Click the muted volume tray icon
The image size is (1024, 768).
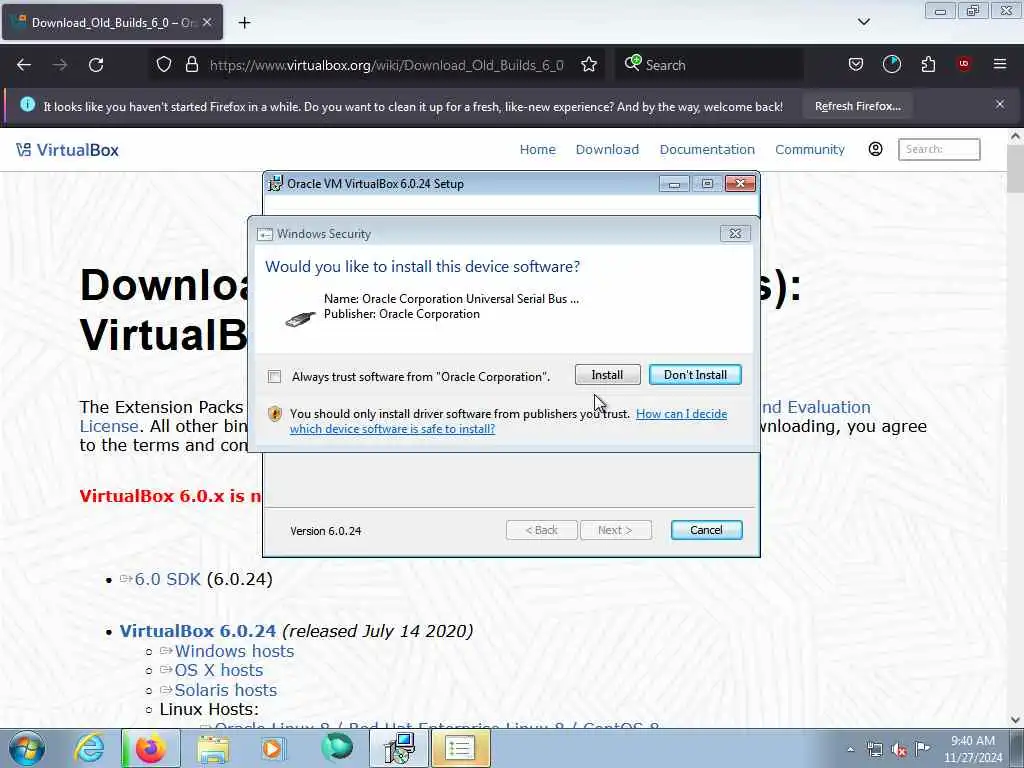pos(899,750)
